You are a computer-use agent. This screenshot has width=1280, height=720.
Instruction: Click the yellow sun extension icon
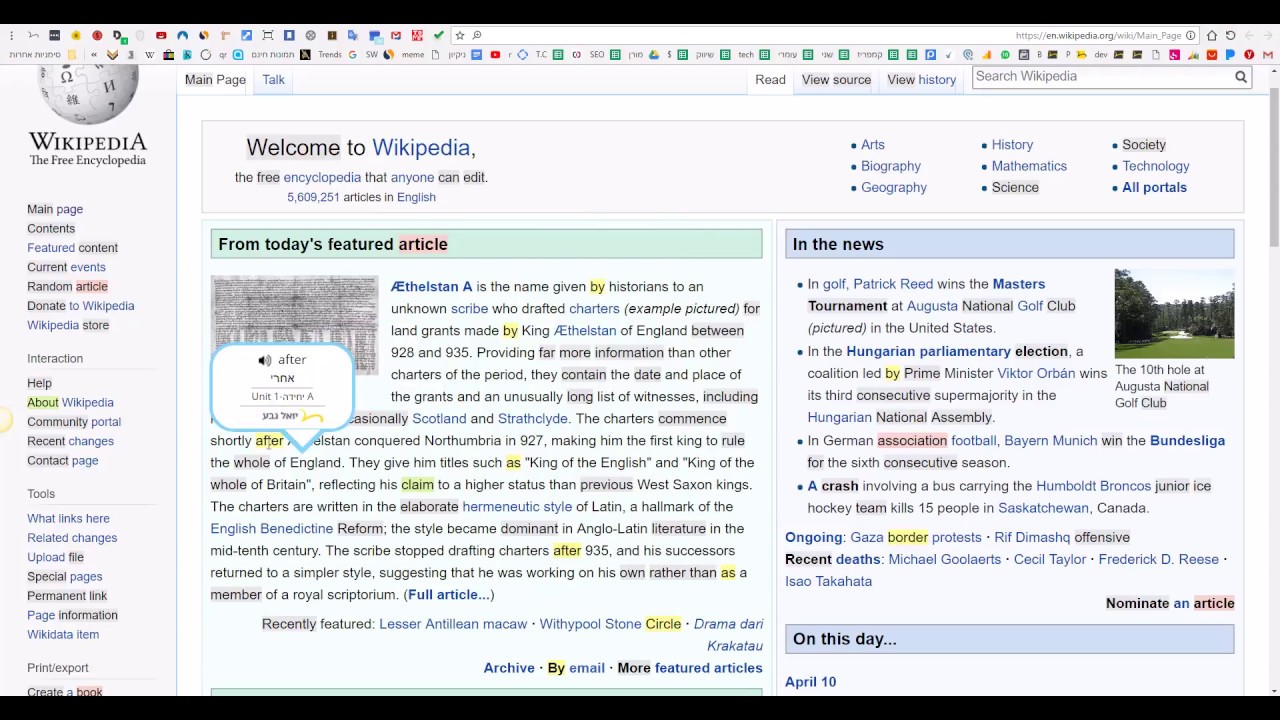[x=76, y=35]
